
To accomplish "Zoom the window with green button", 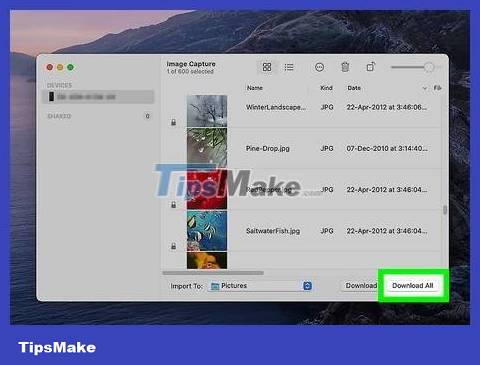I will 70,67.
